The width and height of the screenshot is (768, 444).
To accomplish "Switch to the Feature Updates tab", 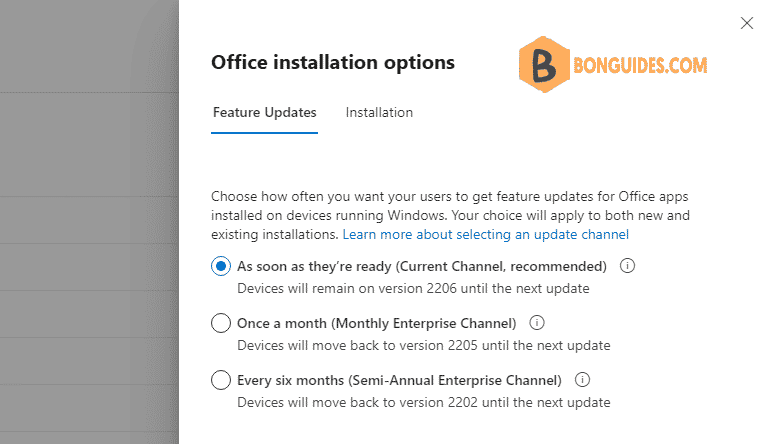I will [264, 113].
